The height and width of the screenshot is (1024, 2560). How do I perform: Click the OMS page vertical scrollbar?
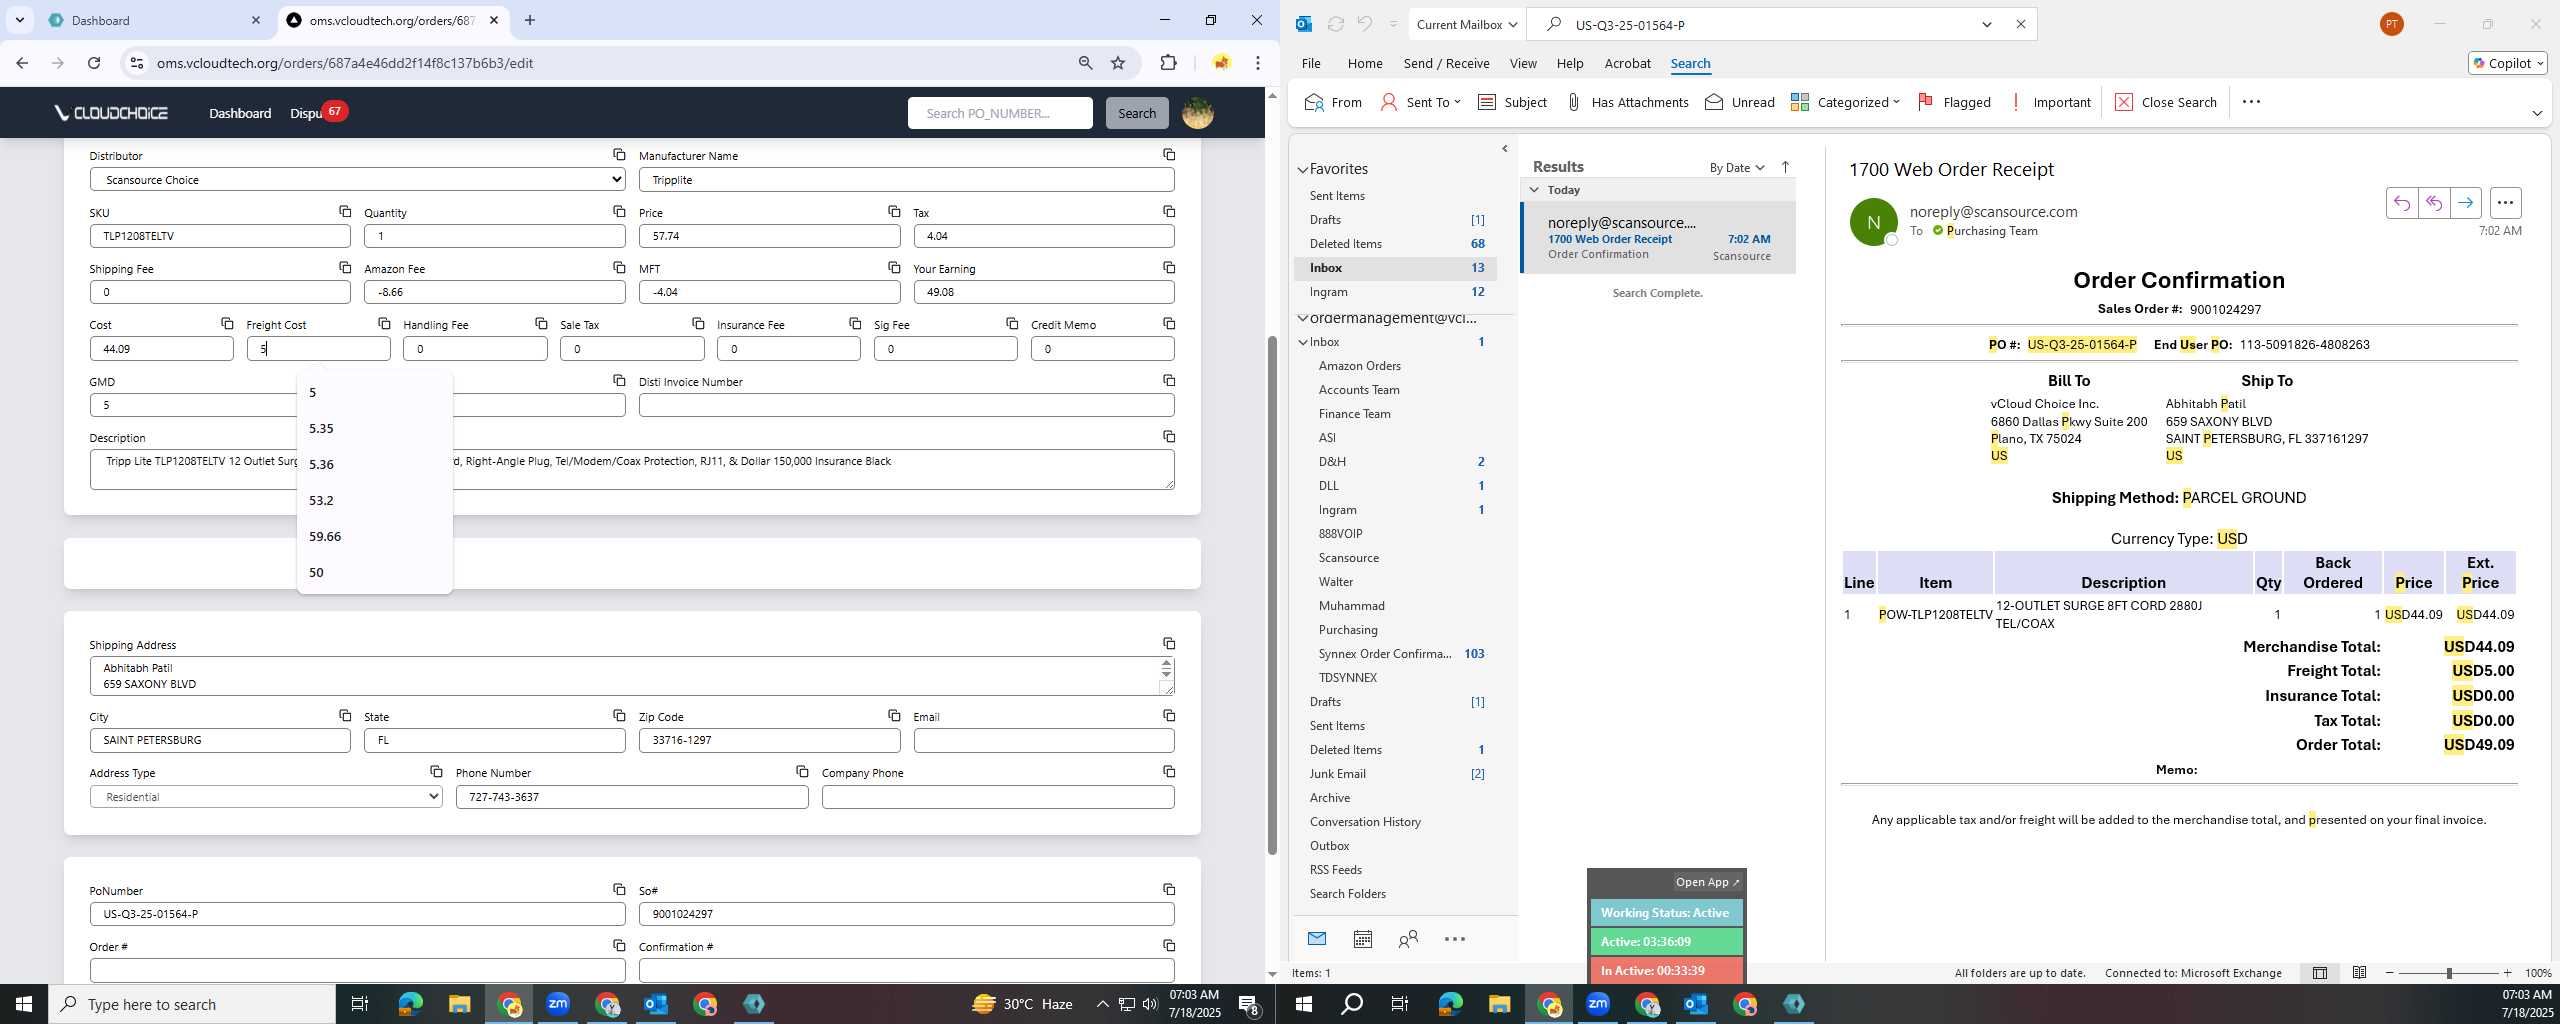pyautogui.click(x=1272, y=595)
